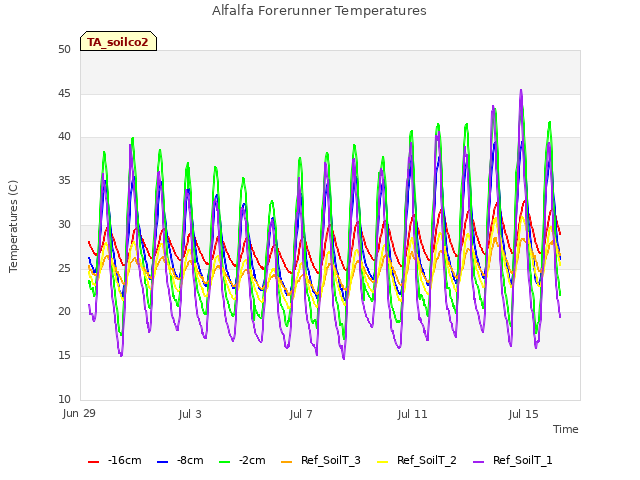Click the red -16cm legend color marker
Screen dimensions: 640x480
pyautogui.click(x=93, y=462)
